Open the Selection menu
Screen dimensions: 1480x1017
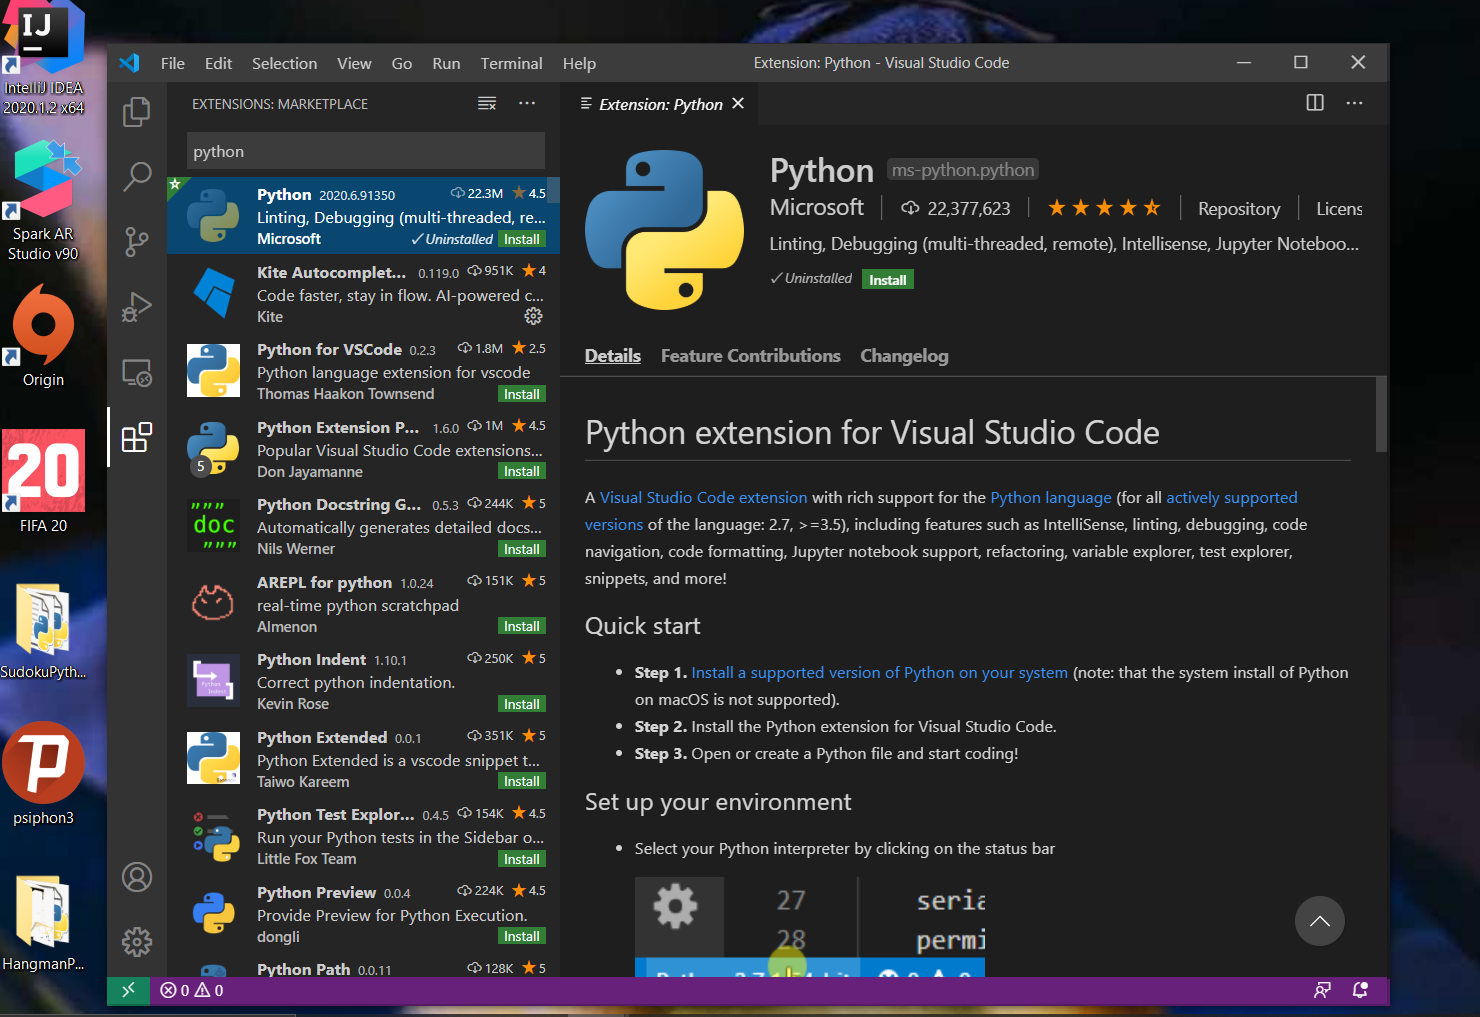click(x=284, y=63)
